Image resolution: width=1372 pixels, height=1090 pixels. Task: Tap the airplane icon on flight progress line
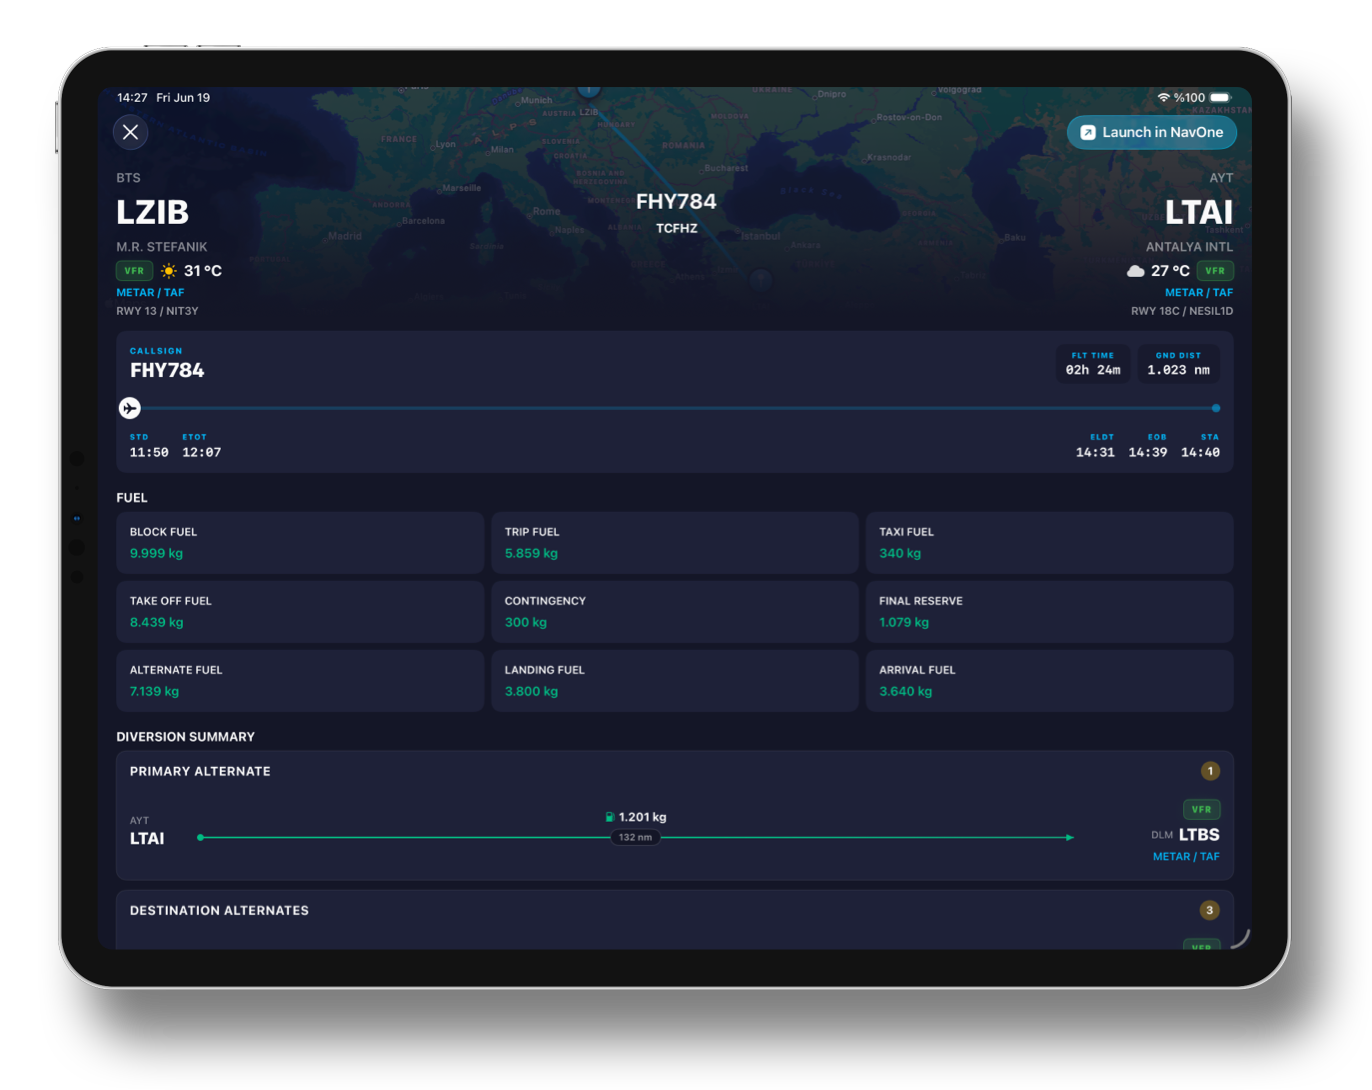(130, 408)
